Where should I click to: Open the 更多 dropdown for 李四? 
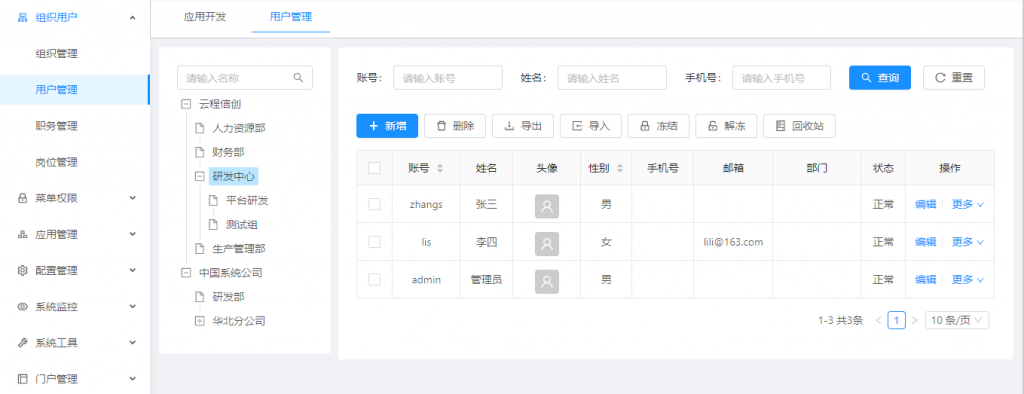click(968, 242)
